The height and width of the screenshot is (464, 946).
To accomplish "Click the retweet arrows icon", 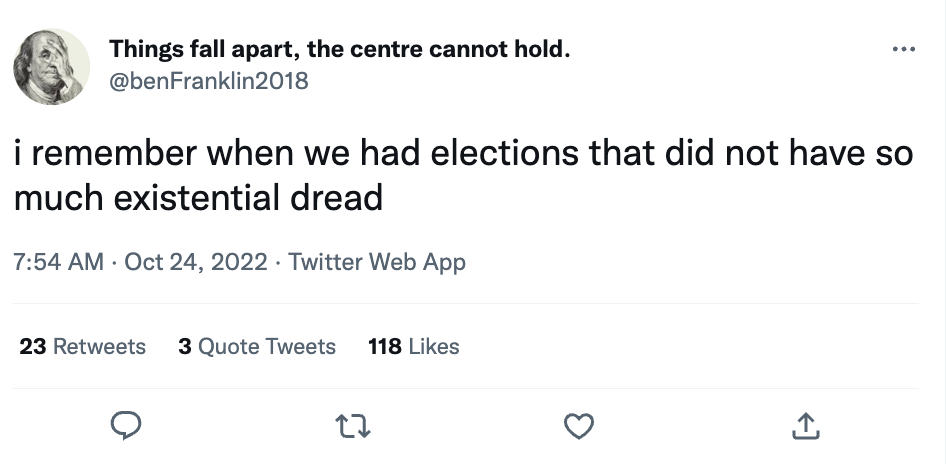I will (x=352, y=426).
